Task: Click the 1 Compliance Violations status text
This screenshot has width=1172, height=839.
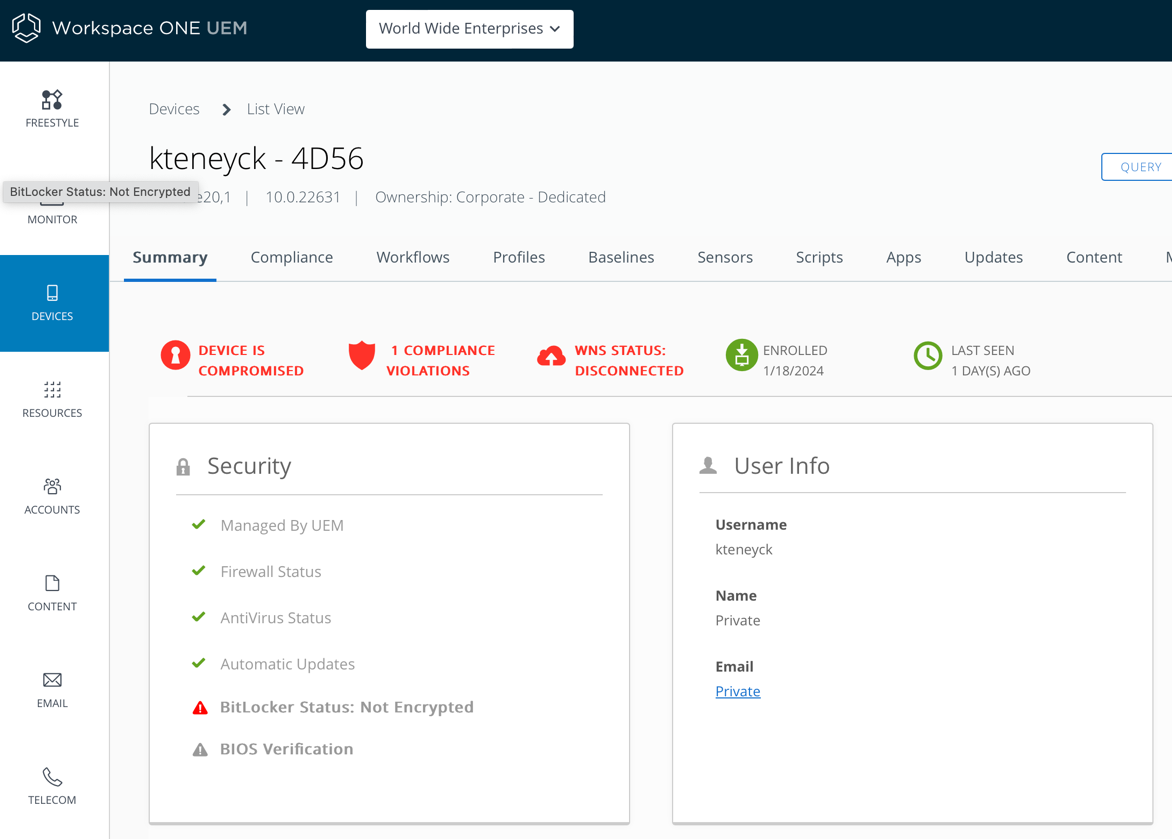Action: [440, 360]
